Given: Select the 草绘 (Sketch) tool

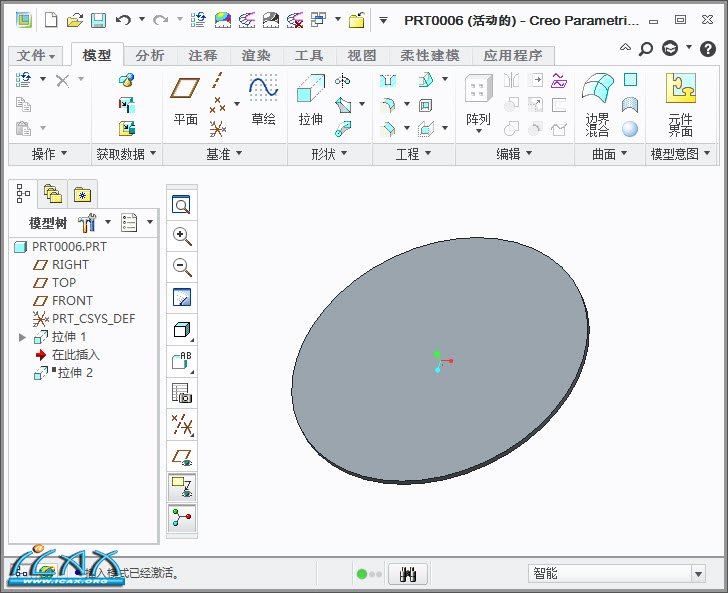Looking at the screenshot, I should click(263, 100).
